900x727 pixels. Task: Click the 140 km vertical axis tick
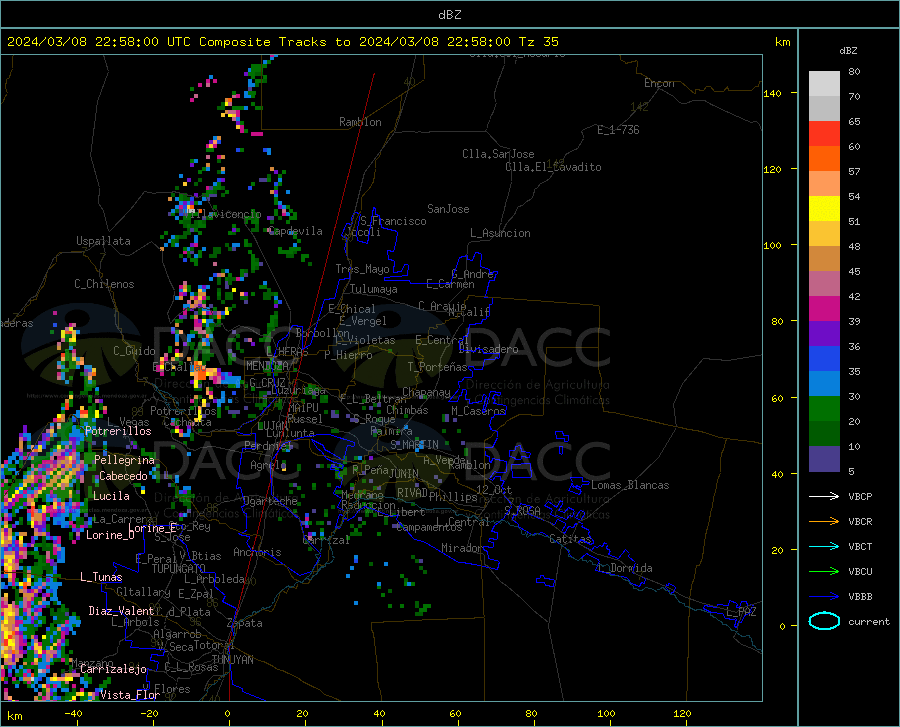(x=773, y=94)
